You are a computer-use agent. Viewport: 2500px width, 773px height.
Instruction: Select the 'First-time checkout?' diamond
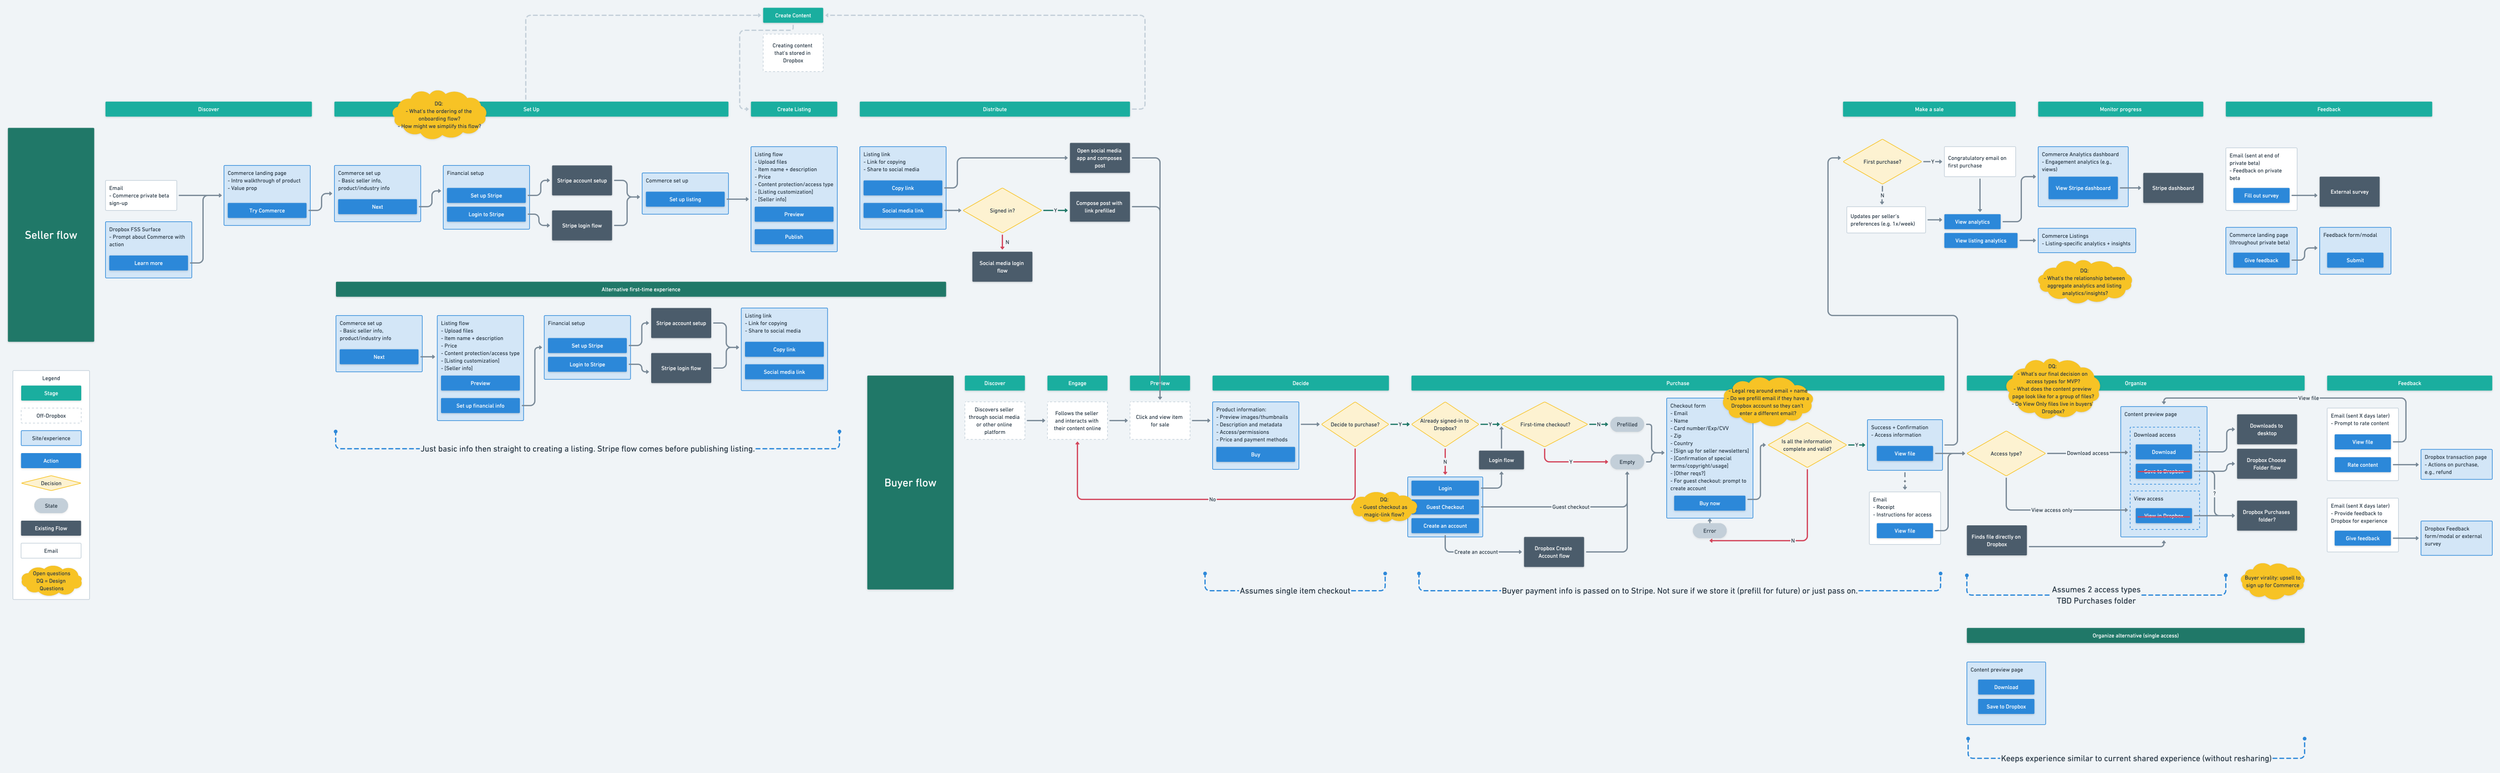[x=1545, y=425]
